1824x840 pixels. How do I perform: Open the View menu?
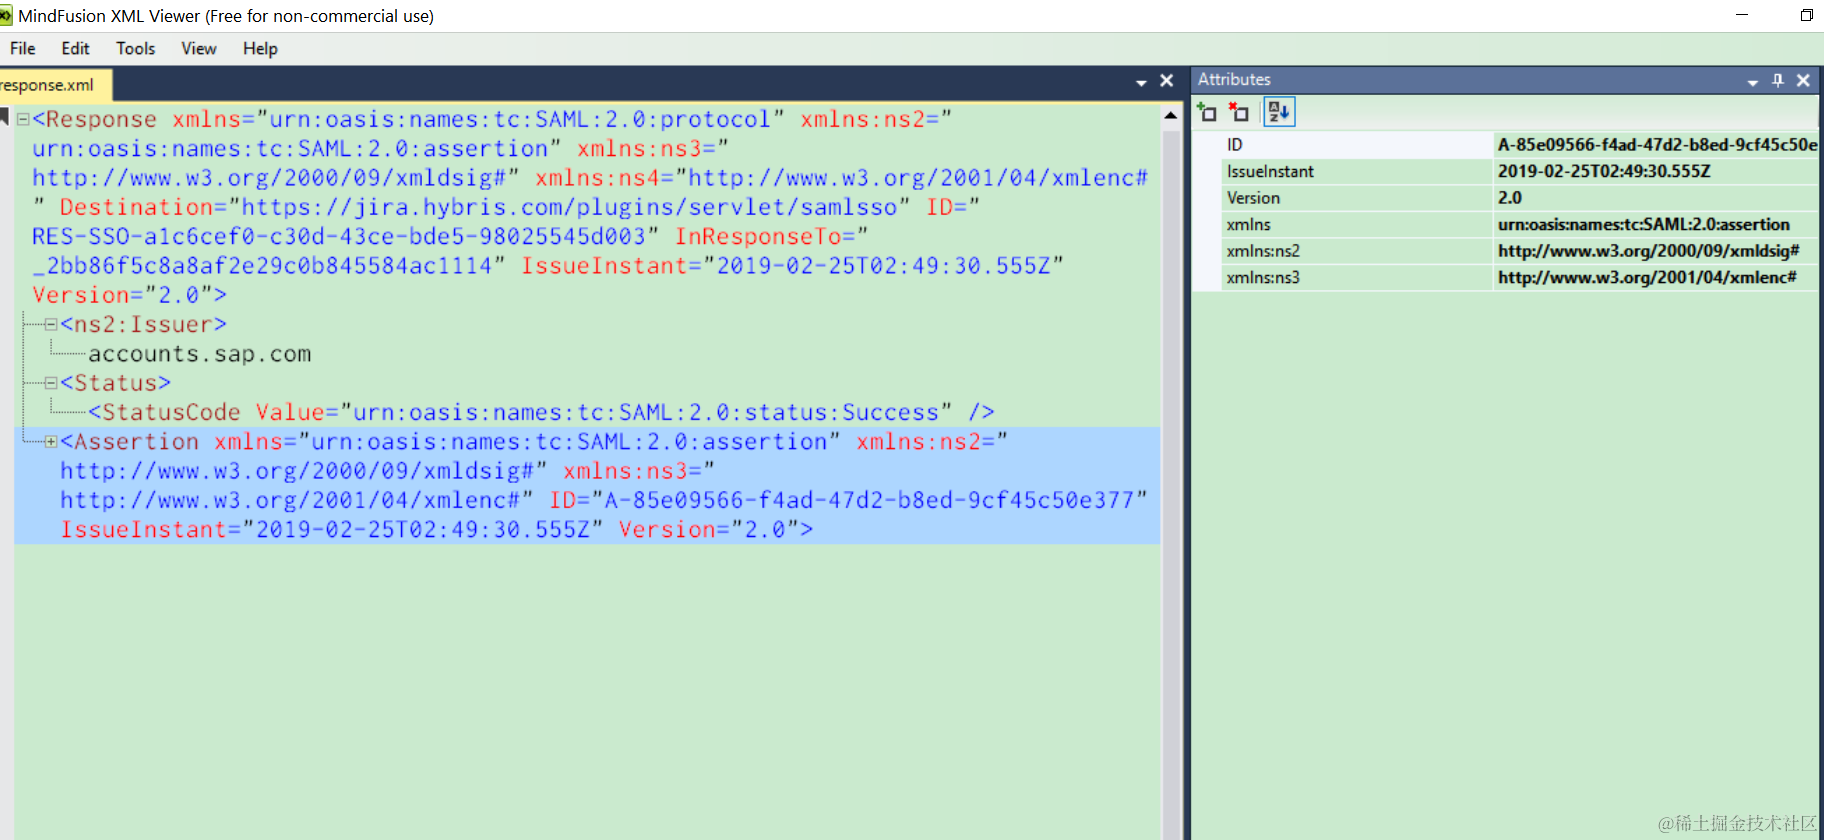coord(198,48)
